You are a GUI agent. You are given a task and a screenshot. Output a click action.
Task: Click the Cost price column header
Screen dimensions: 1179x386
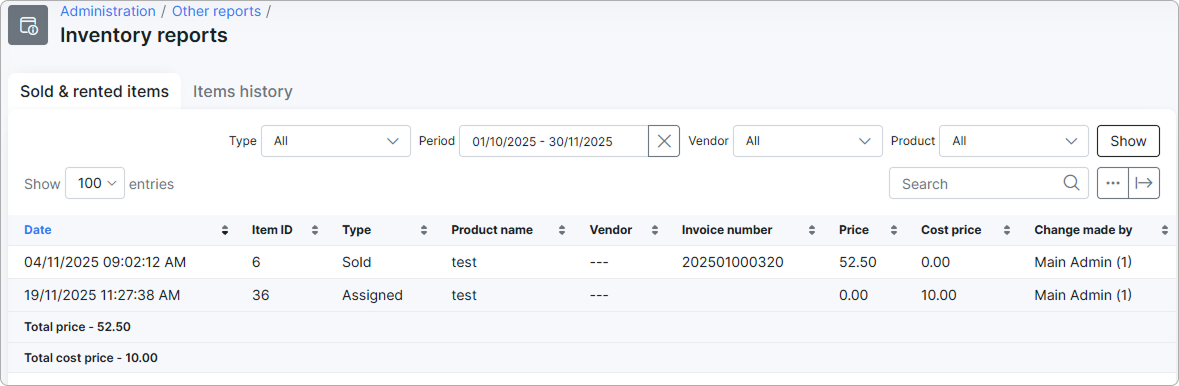tap(951, 230)
